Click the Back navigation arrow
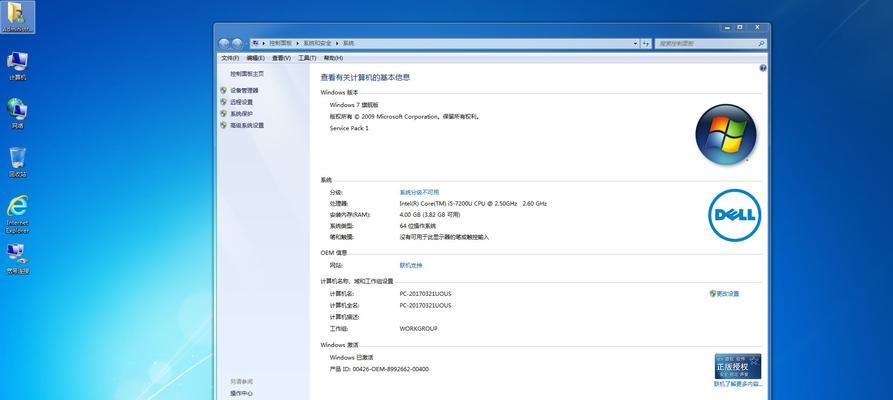893x400 pixels. 224,43
